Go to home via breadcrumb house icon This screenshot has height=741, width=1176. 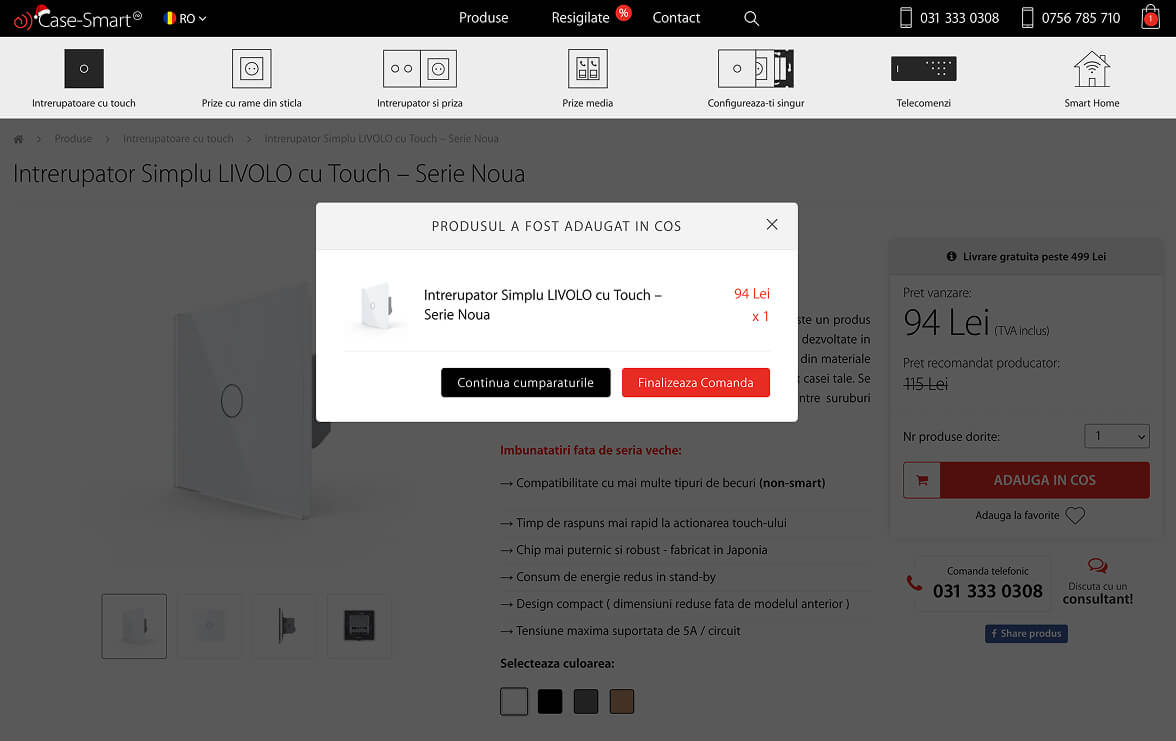pyautogui.click(x=18, y=139)
